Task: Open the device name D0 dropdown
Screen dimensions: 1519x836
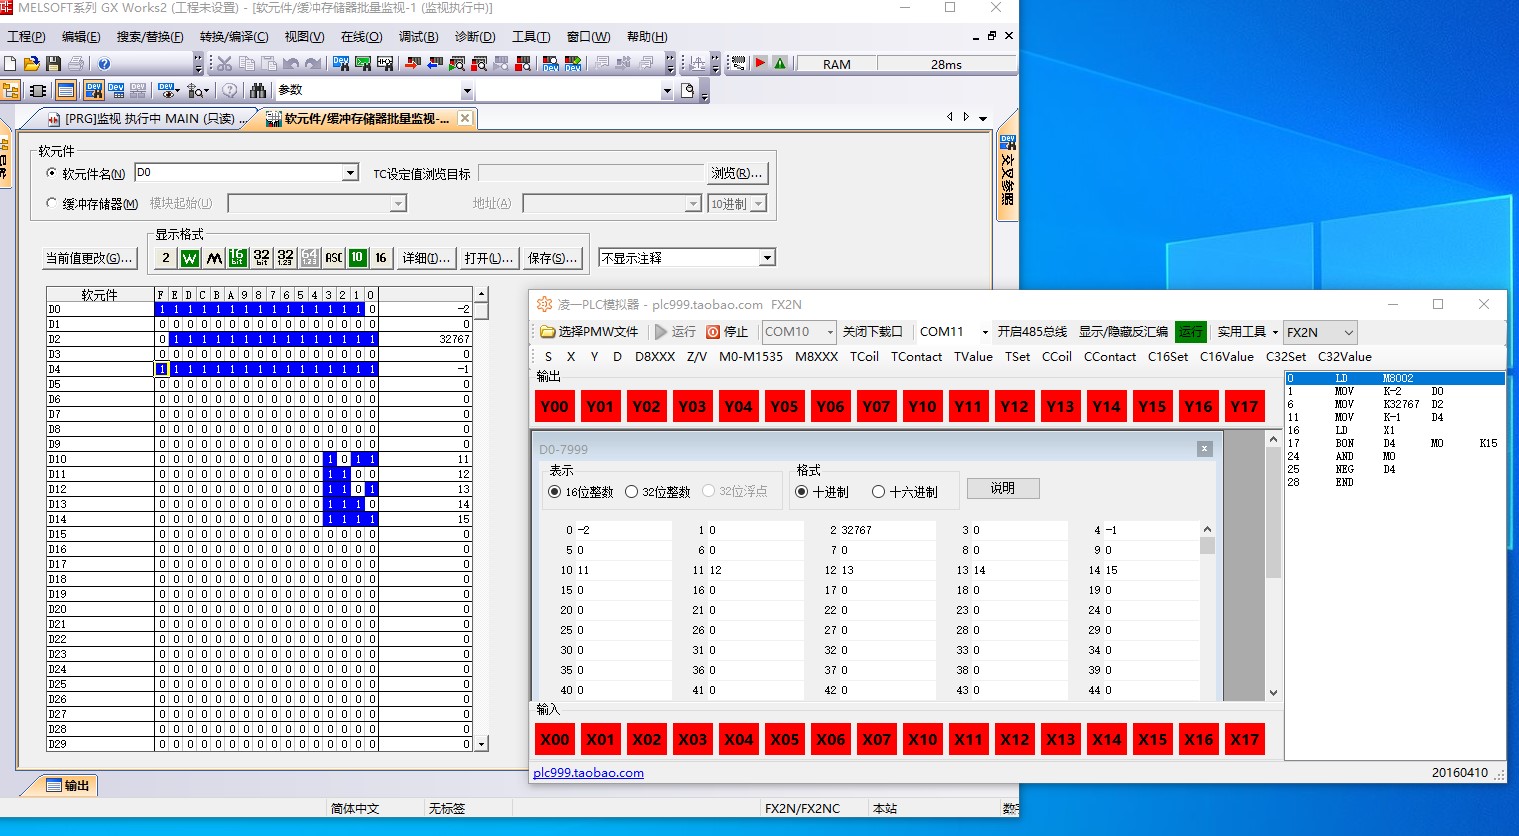Action: coord(350,173)
